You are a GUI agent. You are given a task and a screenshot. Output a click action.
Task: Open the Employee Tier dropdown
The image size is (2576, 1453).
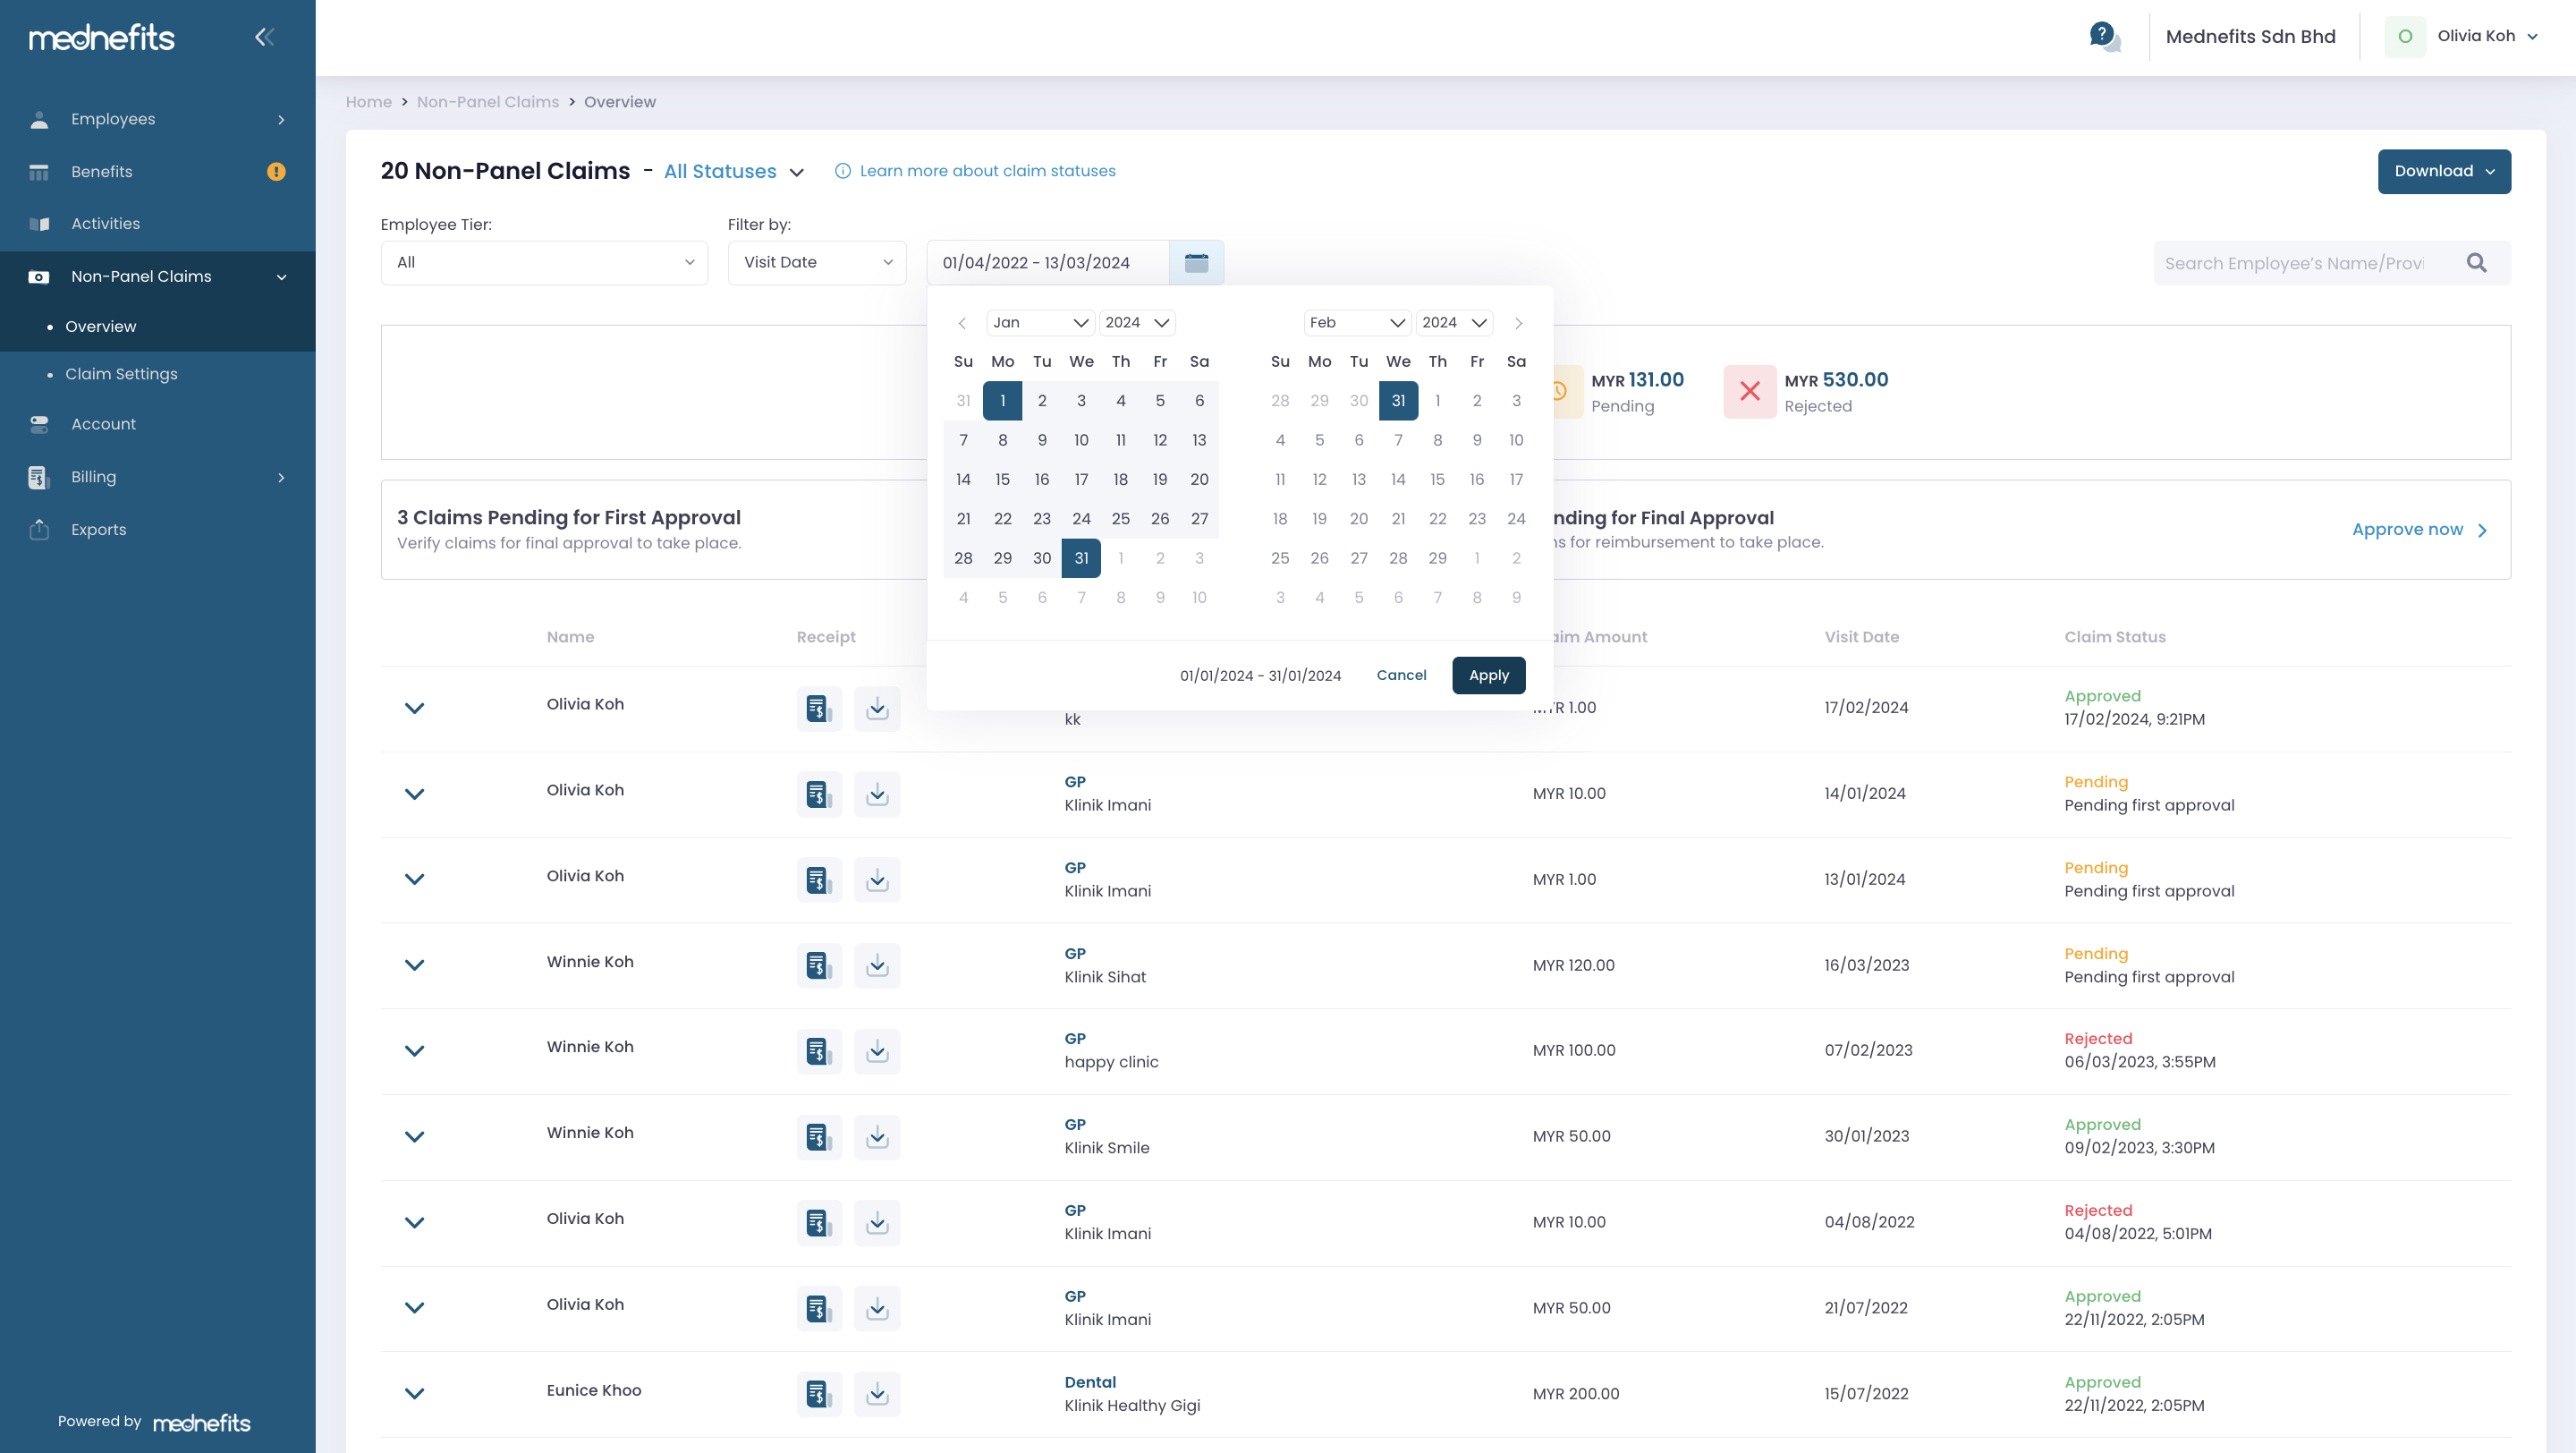point(543,262)
